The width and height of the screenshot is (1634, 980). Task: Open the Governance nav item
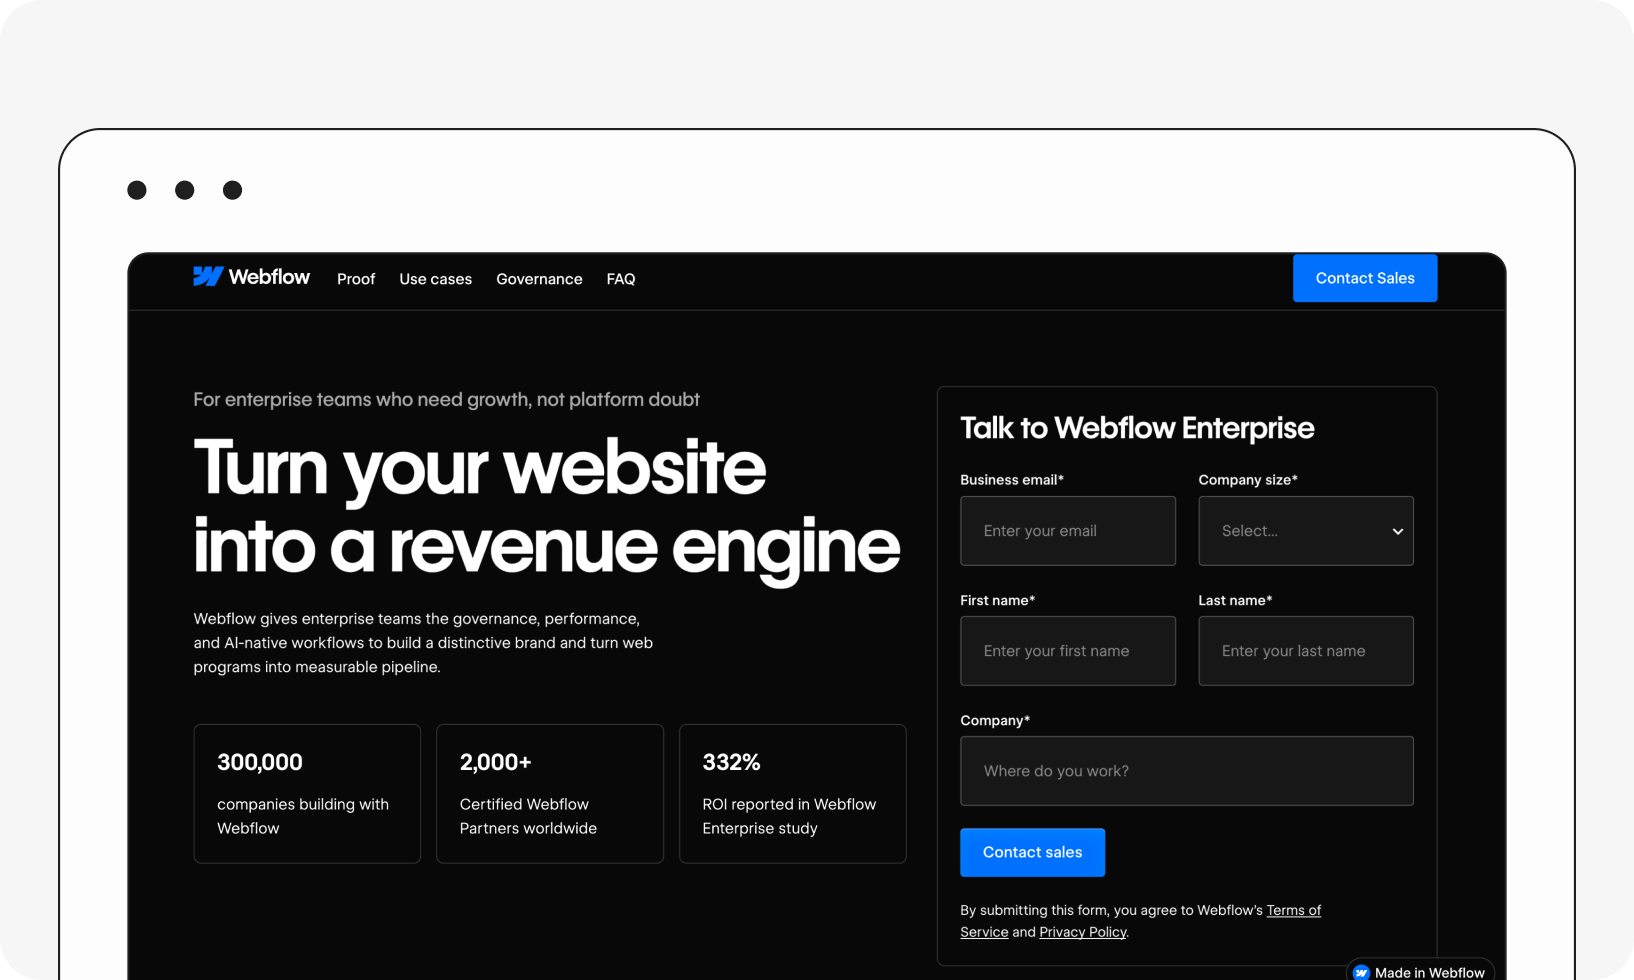pyautogui.click(x=539, y=279)
